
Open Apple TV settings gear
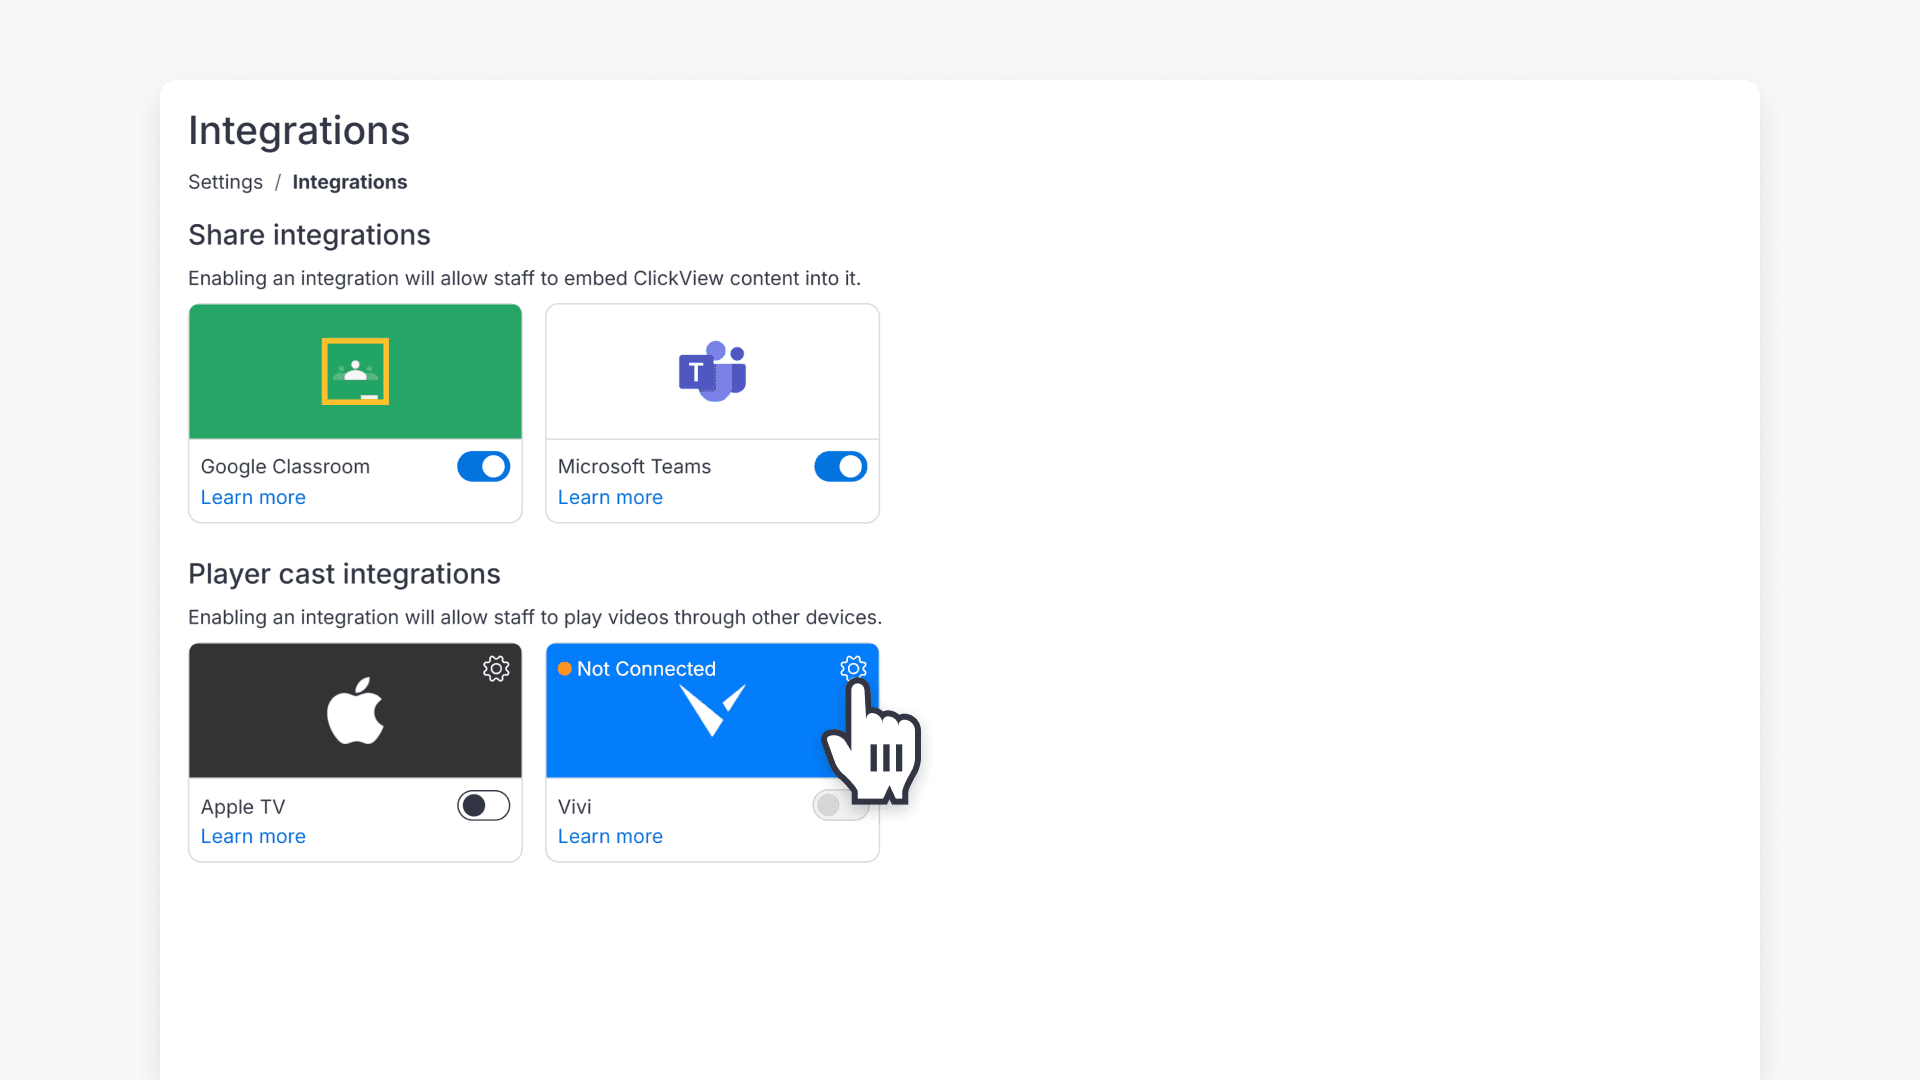[x=496, y=668]
